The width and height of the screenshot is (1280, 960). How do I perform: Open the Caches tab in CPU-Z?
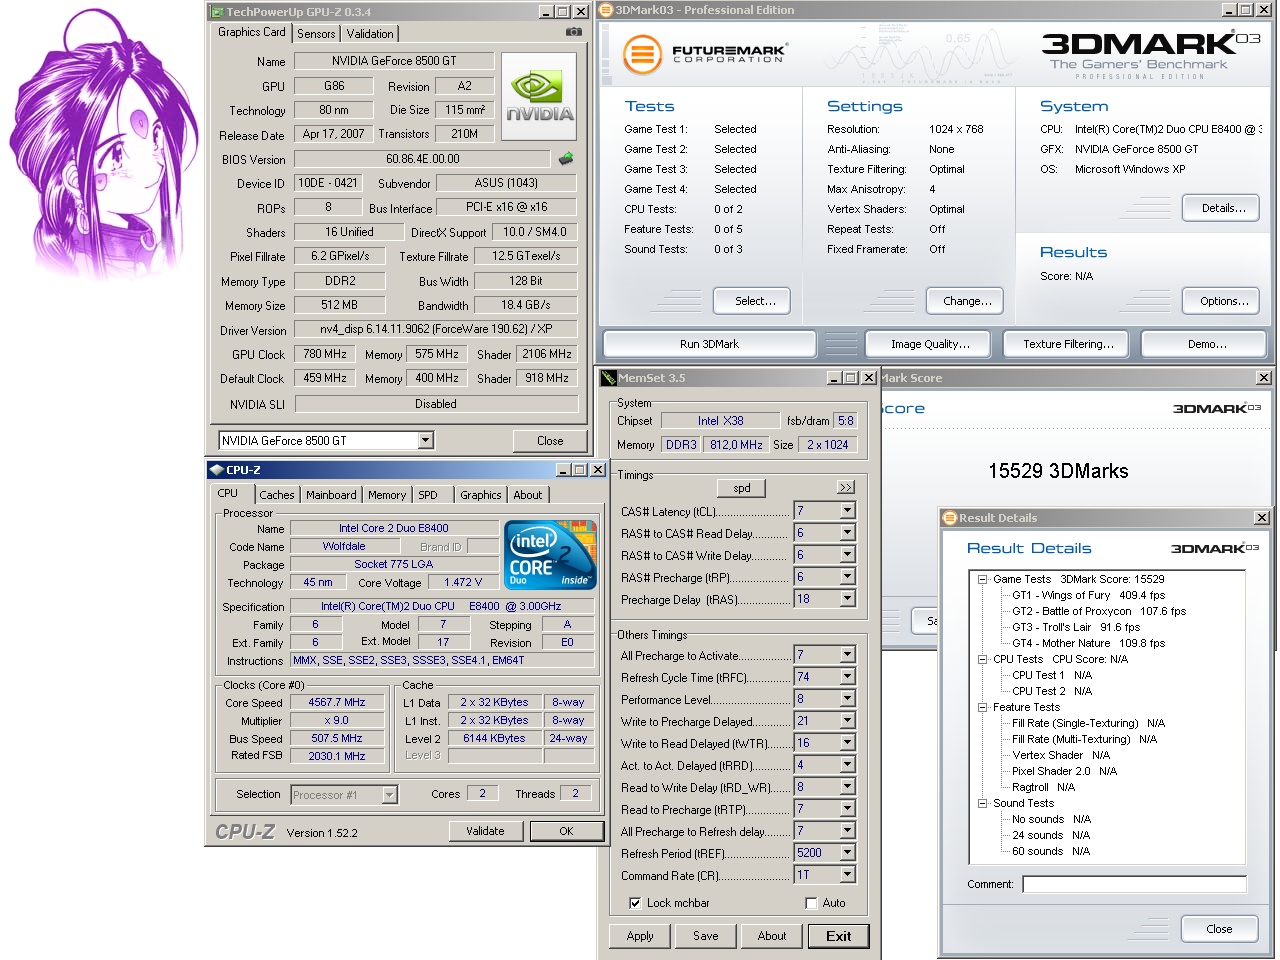pyautogui.click(x=277, y=495)
